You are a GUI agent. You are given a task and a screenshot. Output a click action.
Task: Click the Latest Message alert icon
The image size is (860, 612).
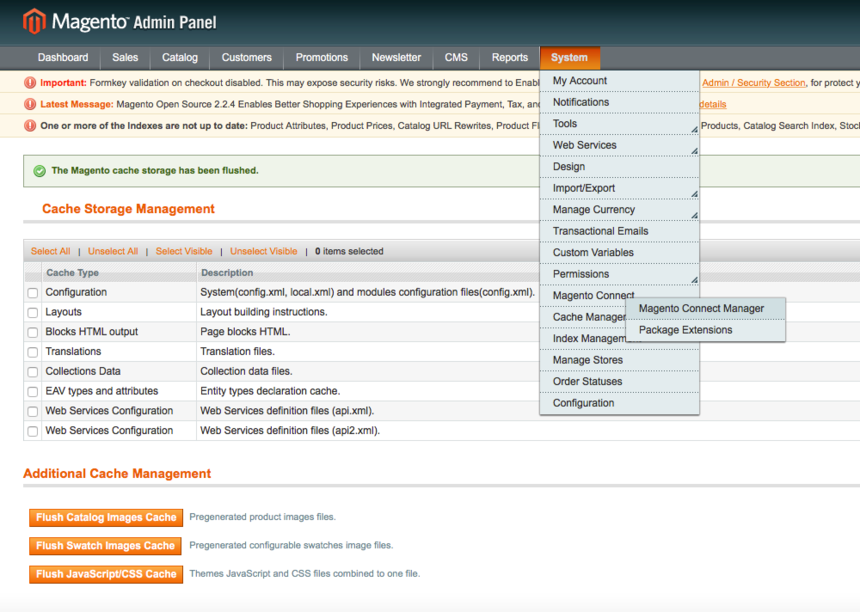[30, 104]
